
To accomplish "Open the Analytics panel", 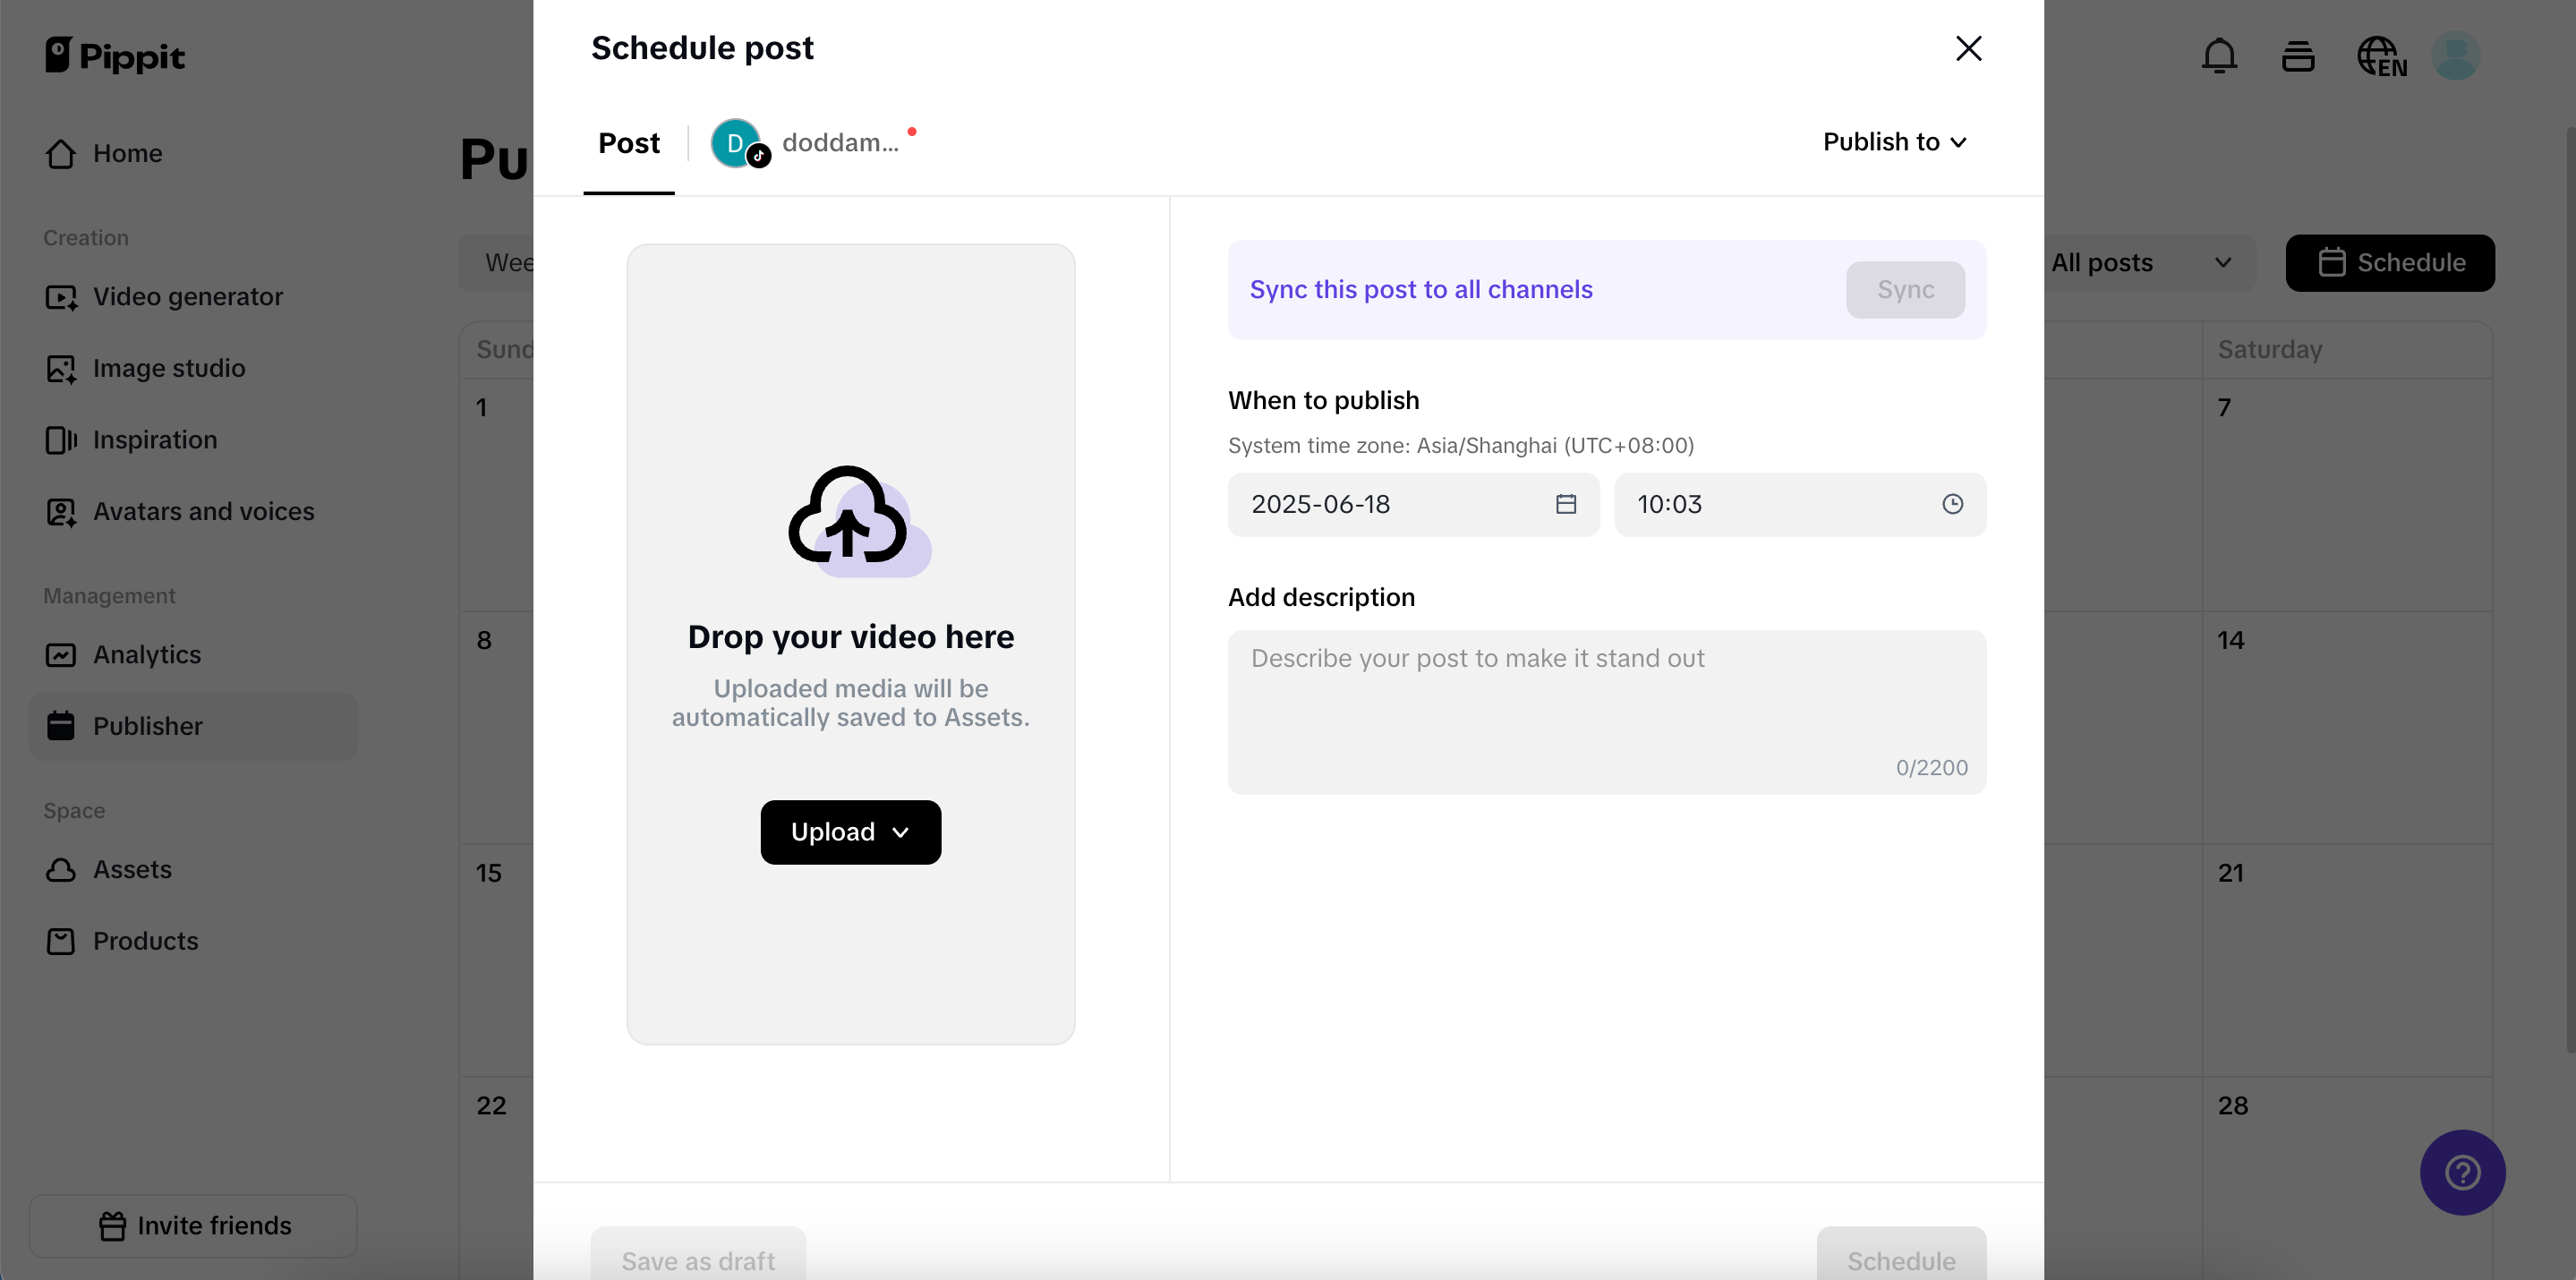I will (147, 655).
